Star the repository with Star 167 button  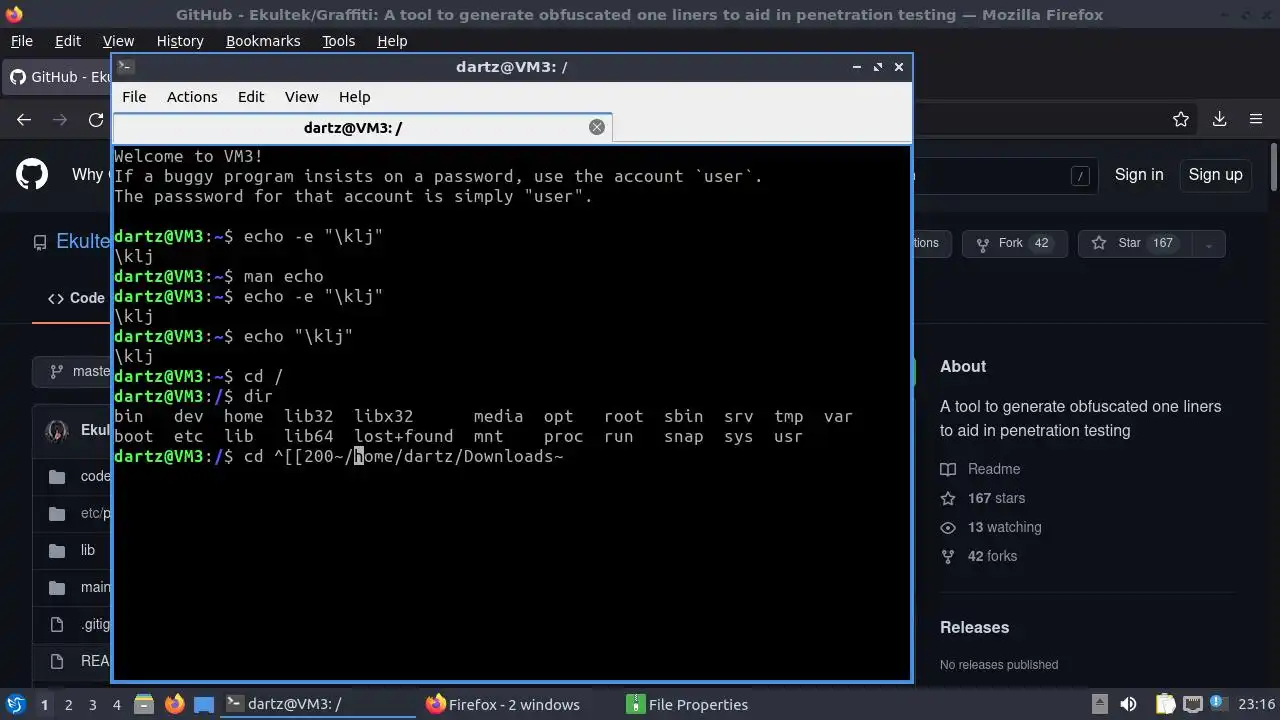pos(1135,243)
